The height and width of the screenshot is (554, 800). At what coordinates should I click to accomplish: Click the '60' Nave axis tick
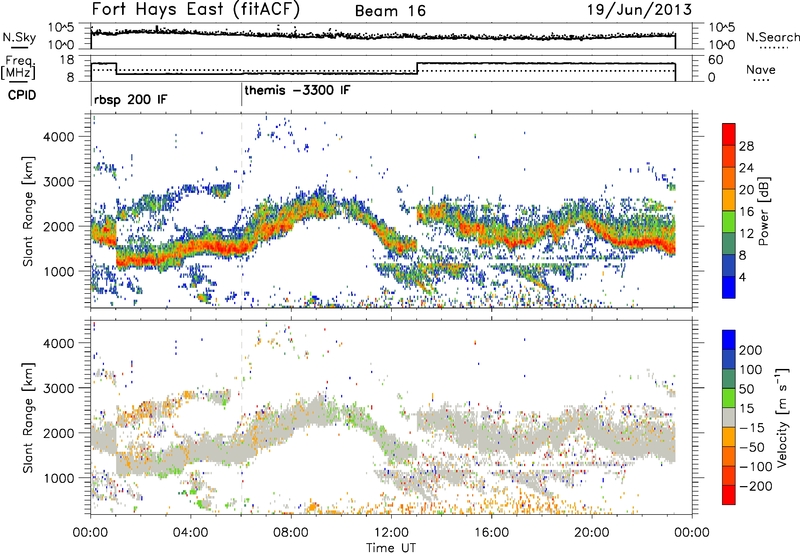tap(716, 60)
